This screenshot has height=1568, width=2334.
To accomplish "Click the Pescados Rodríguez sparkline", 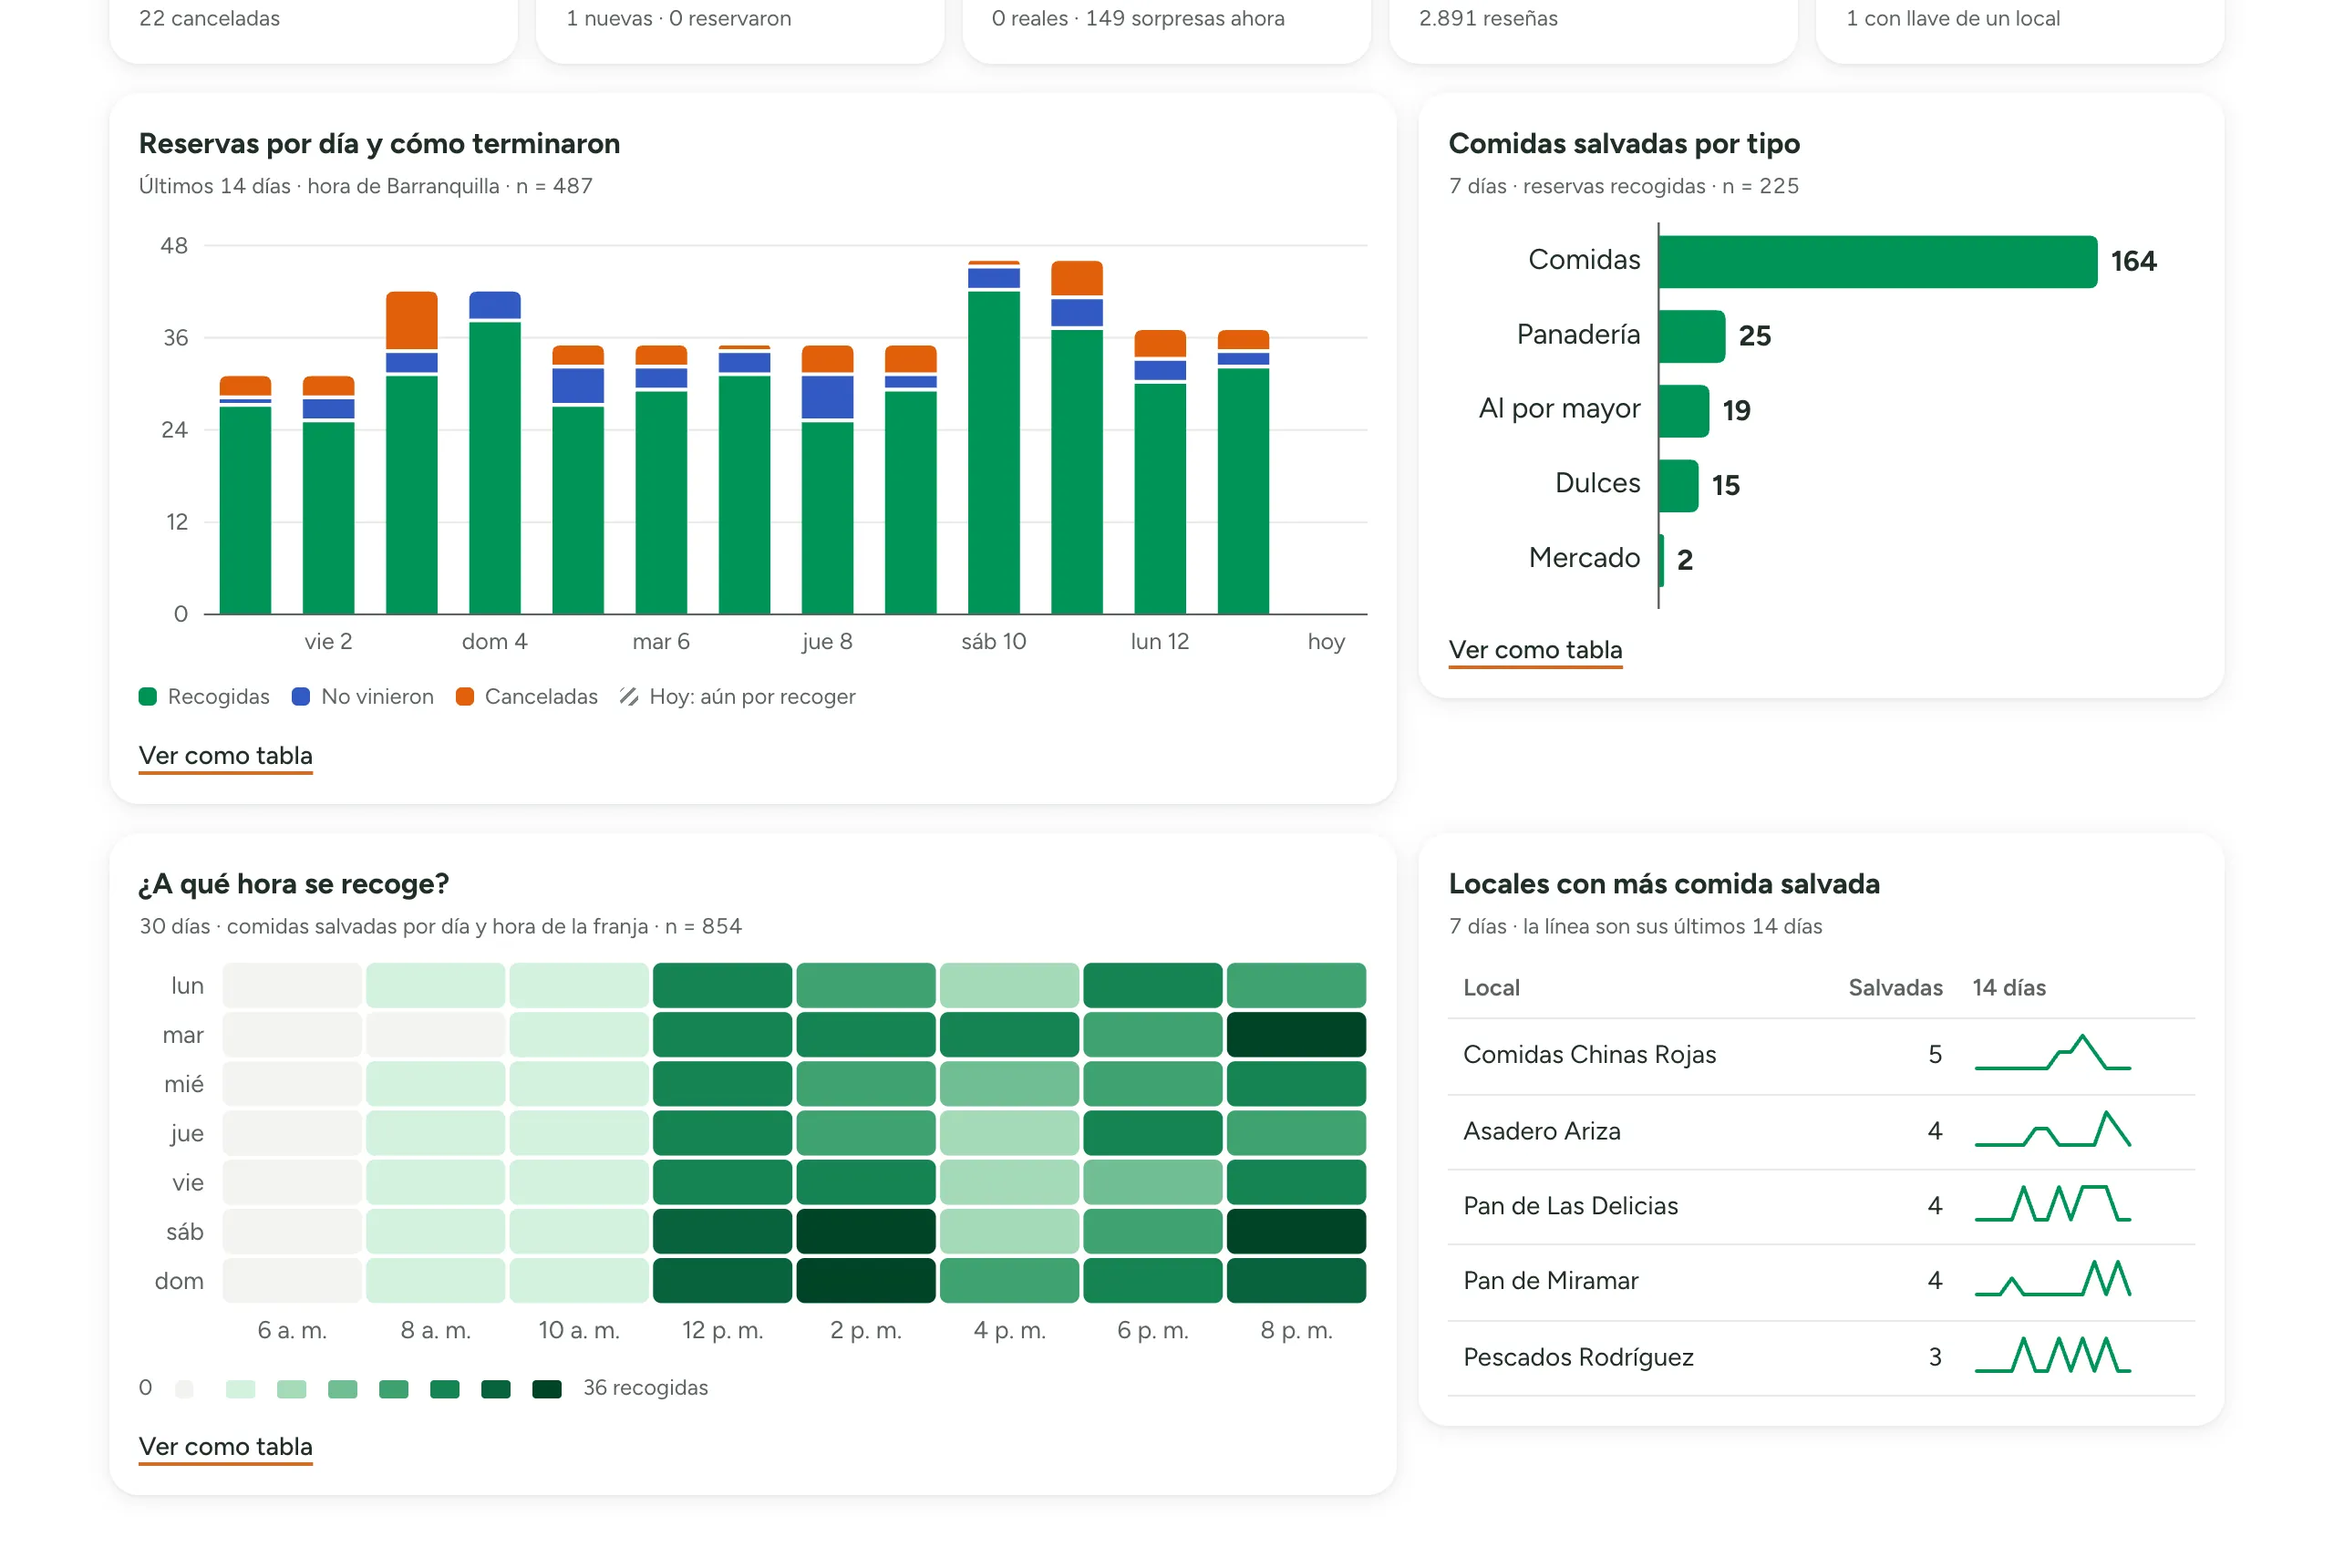I will click(2053, 1355).
